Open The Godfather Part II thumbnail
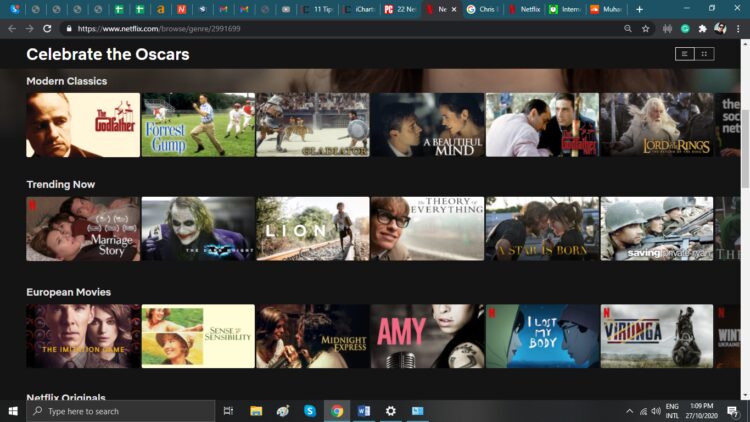The height and width of the screenshot is (422, 750). coord(542,125)
